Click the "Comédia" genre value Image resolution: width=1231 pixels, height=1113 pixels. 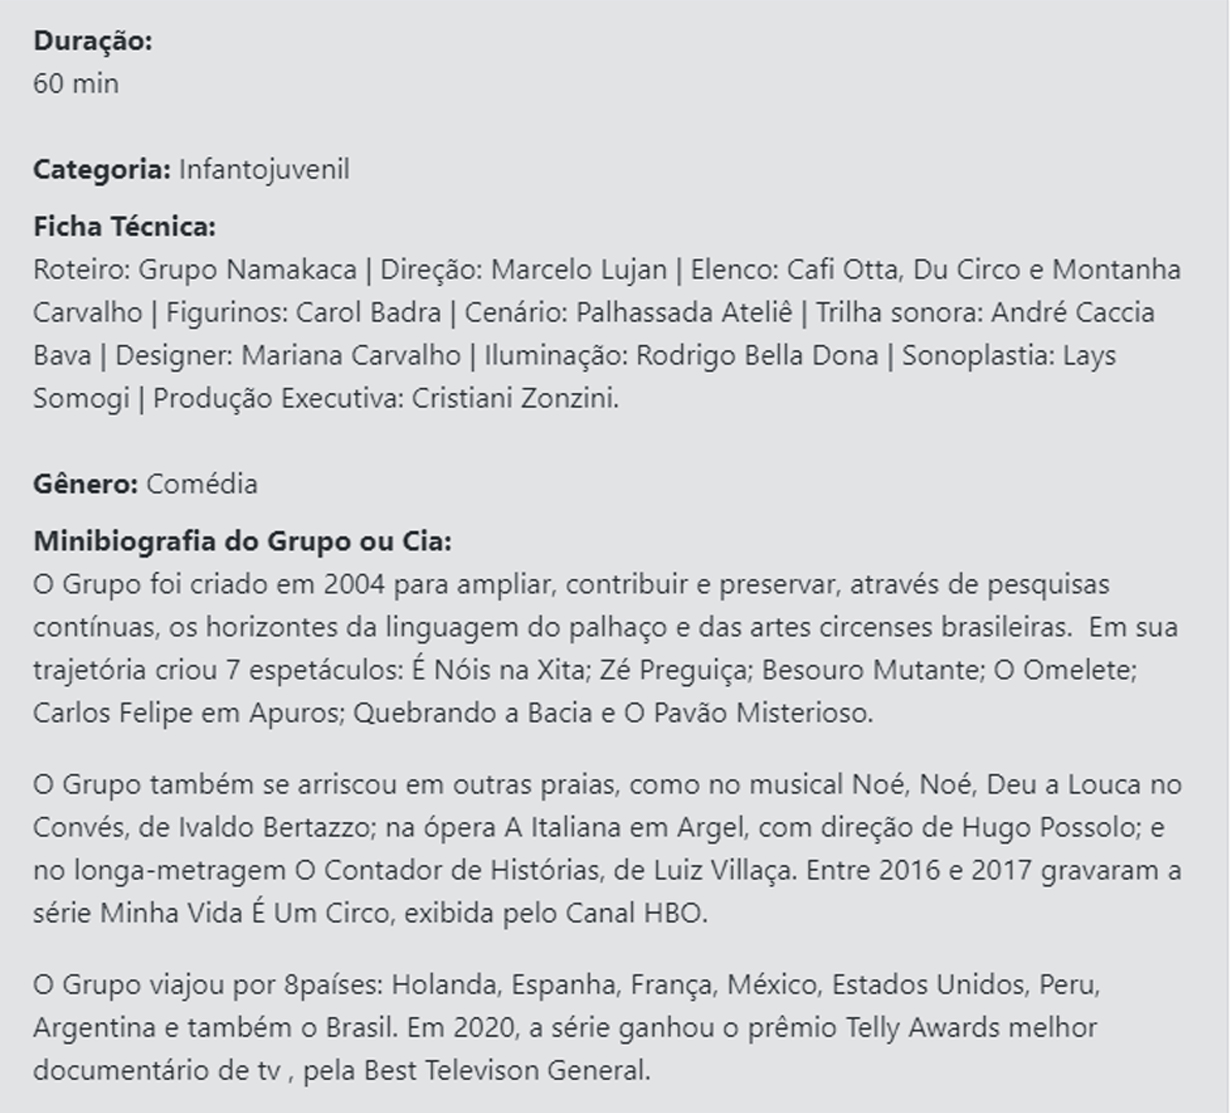point(202,484)
